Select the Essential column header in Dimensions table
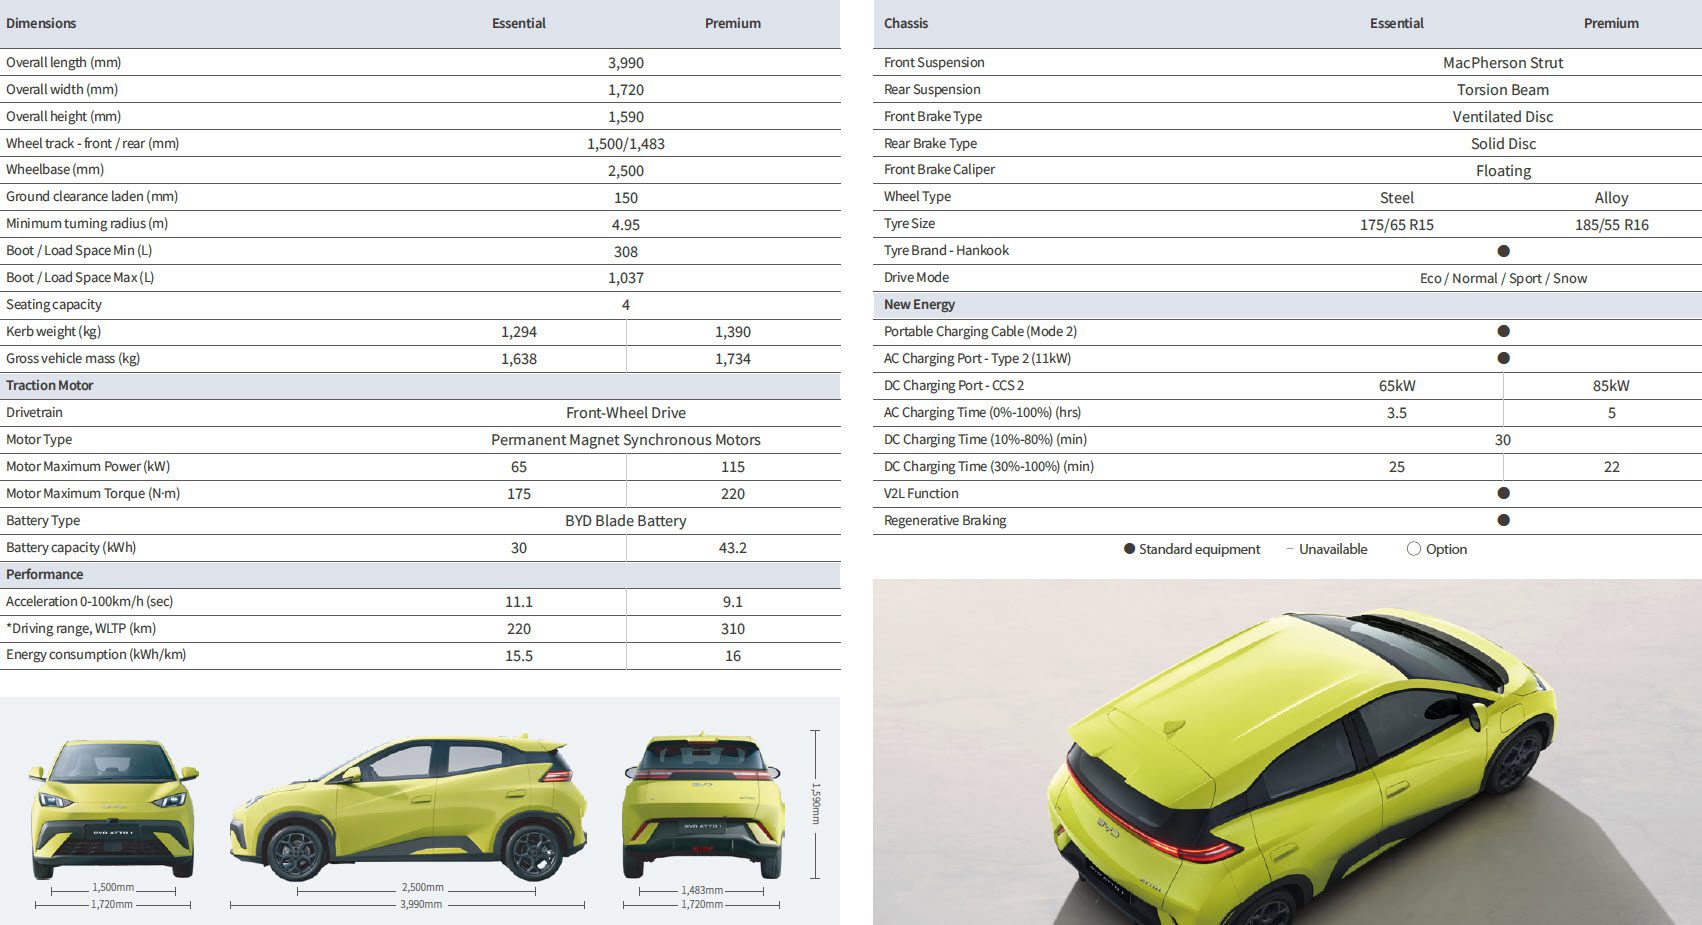Screen dimensions: 1702x925 pyautogui.click(x=518, y=23)
